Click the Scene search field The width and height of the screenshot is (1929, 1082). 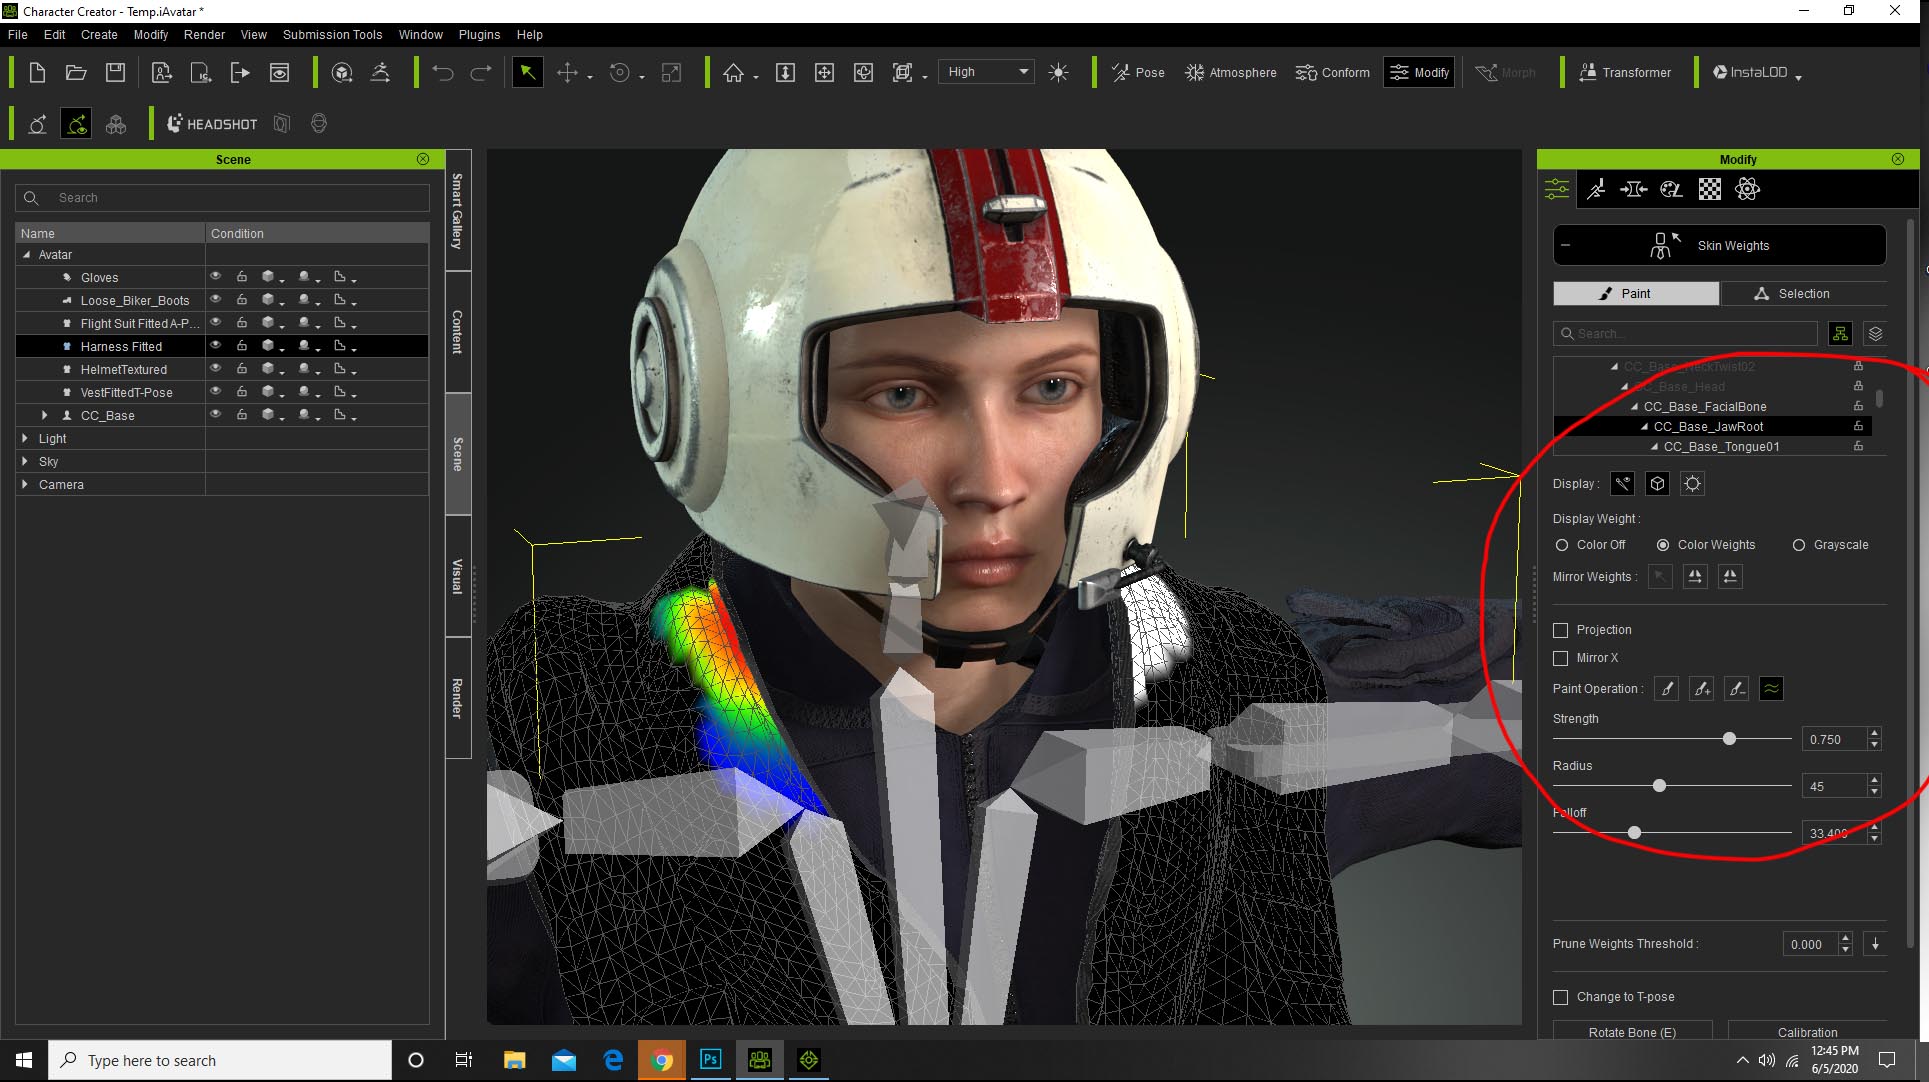[222, 198]
